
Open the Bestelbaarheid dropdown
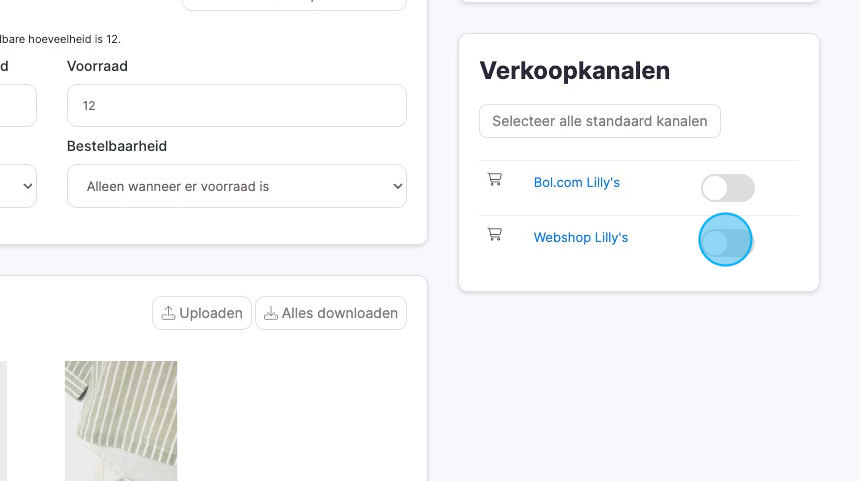[x=236, y=186]
